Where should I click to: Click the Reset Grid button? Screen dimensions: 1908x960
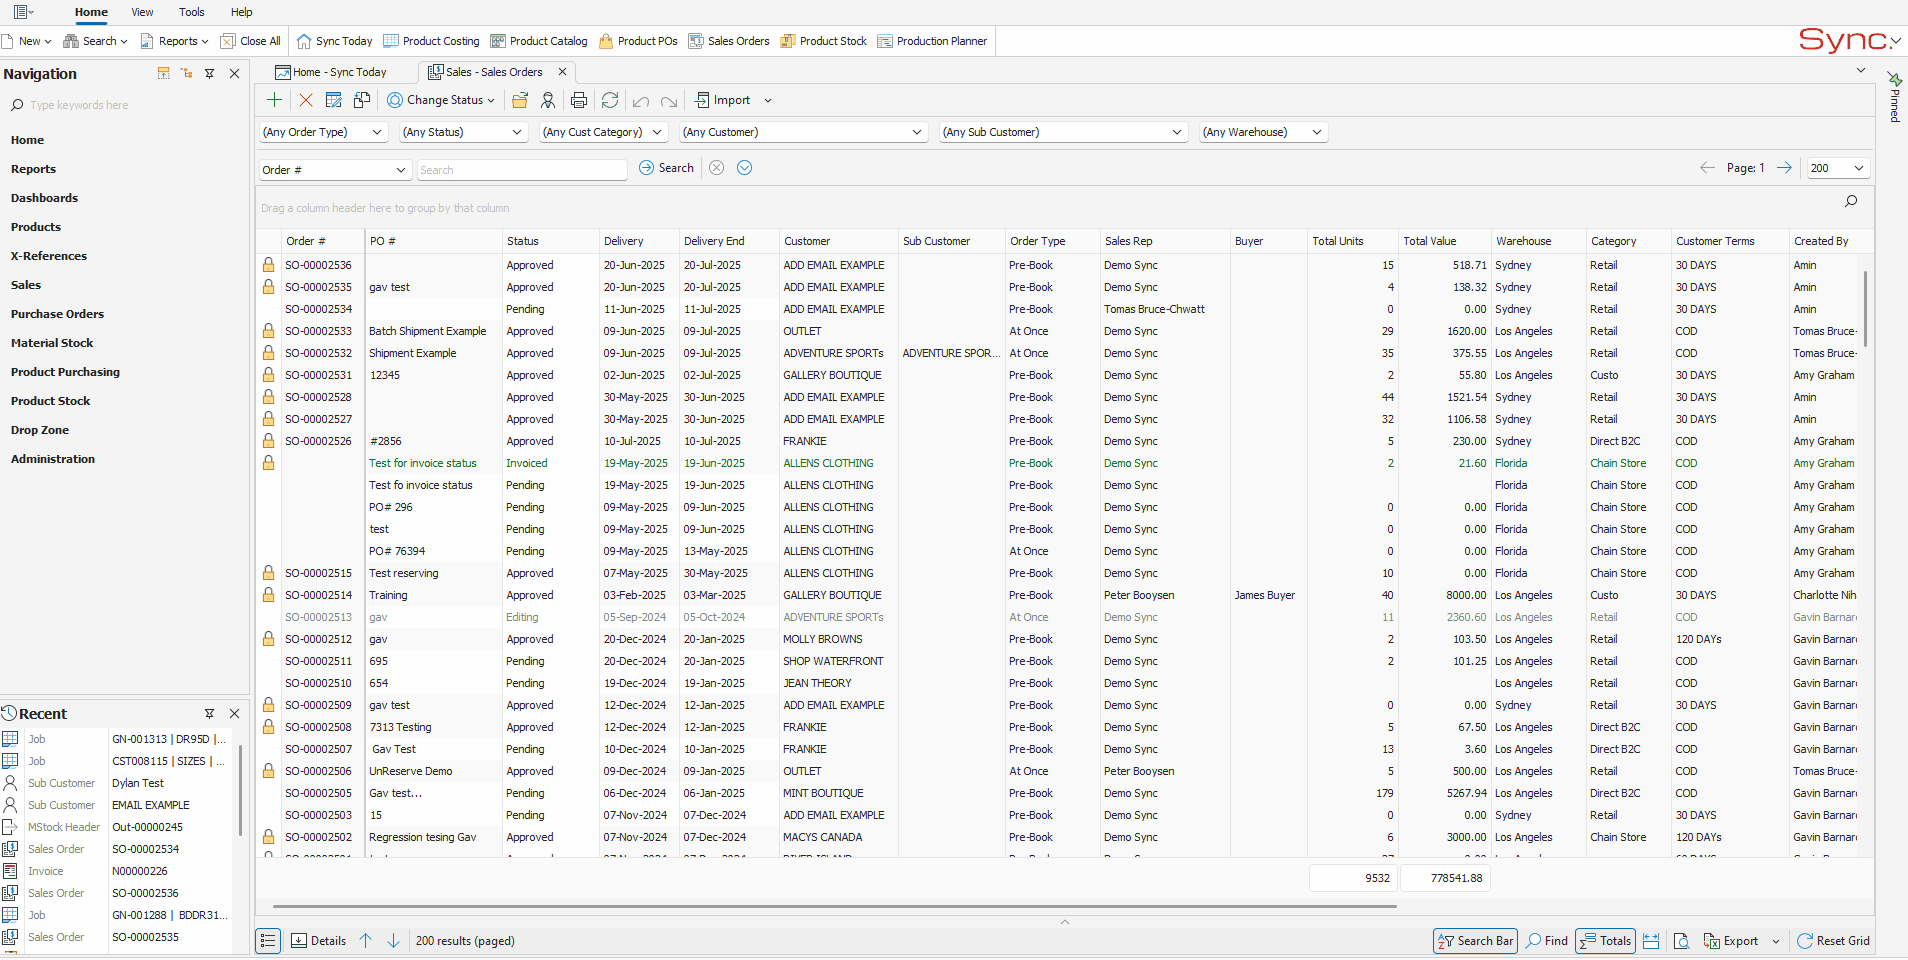1833,941
